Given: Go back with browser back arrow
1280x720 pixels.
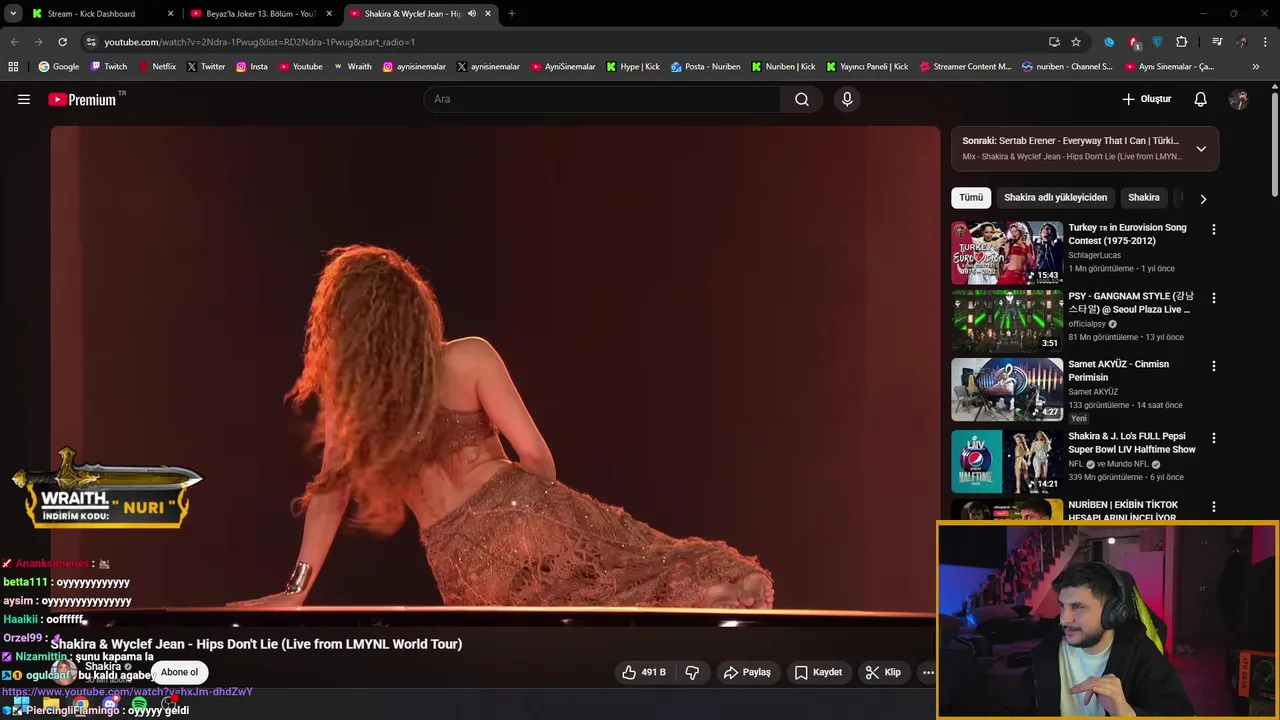Looking at the screenshot, I should 15,42.
